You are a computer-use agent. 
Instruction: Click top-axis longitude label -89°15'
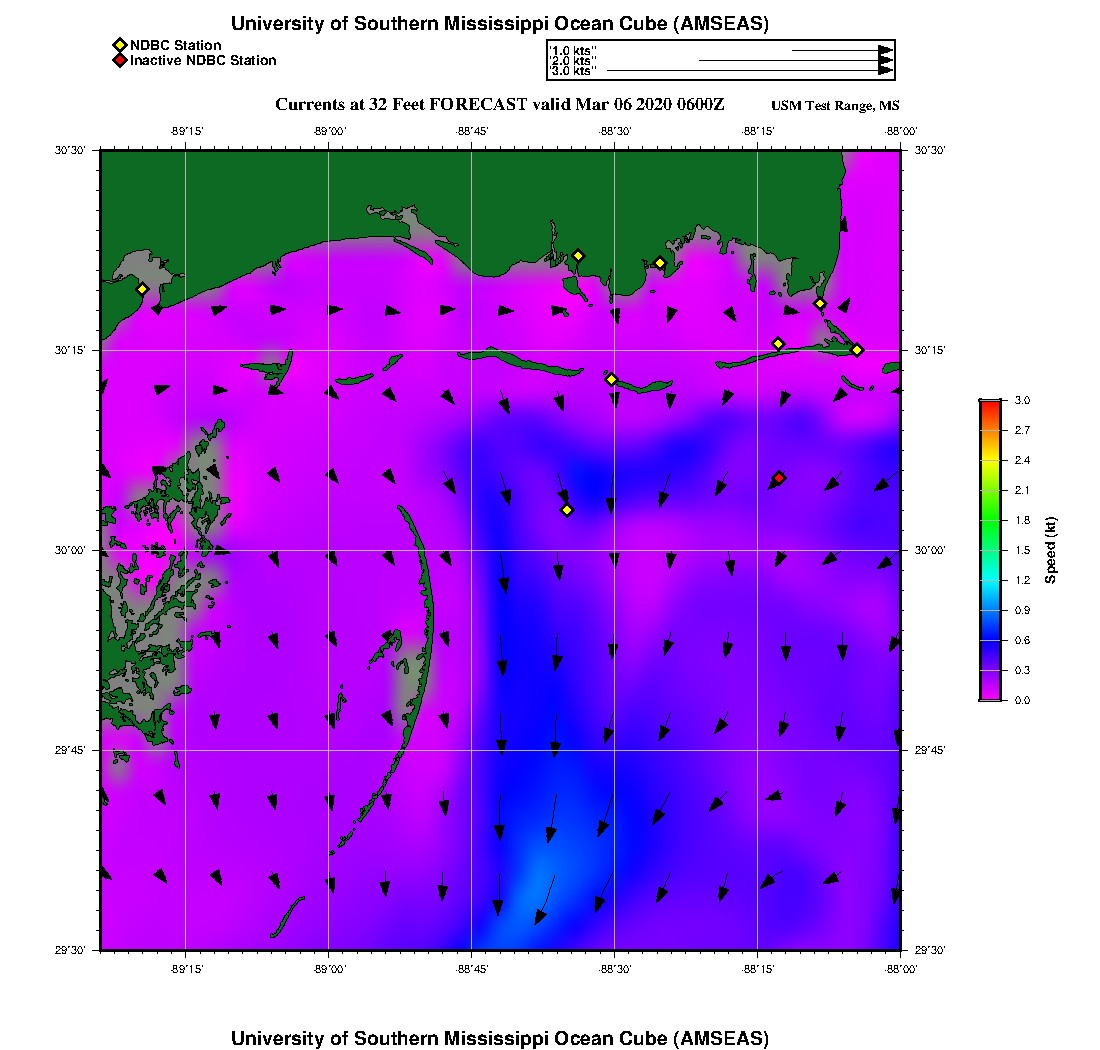tap(187, 131)
